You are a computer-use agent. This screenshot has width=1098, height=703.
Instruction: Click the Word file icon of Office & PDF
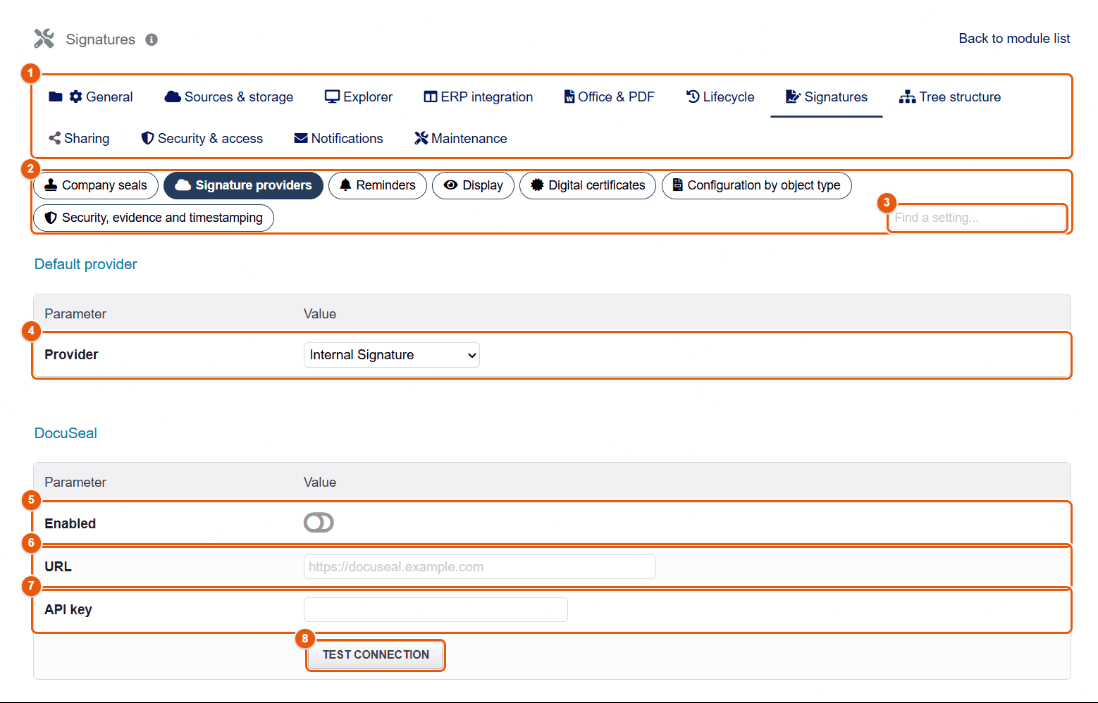[x=569, y=97]
